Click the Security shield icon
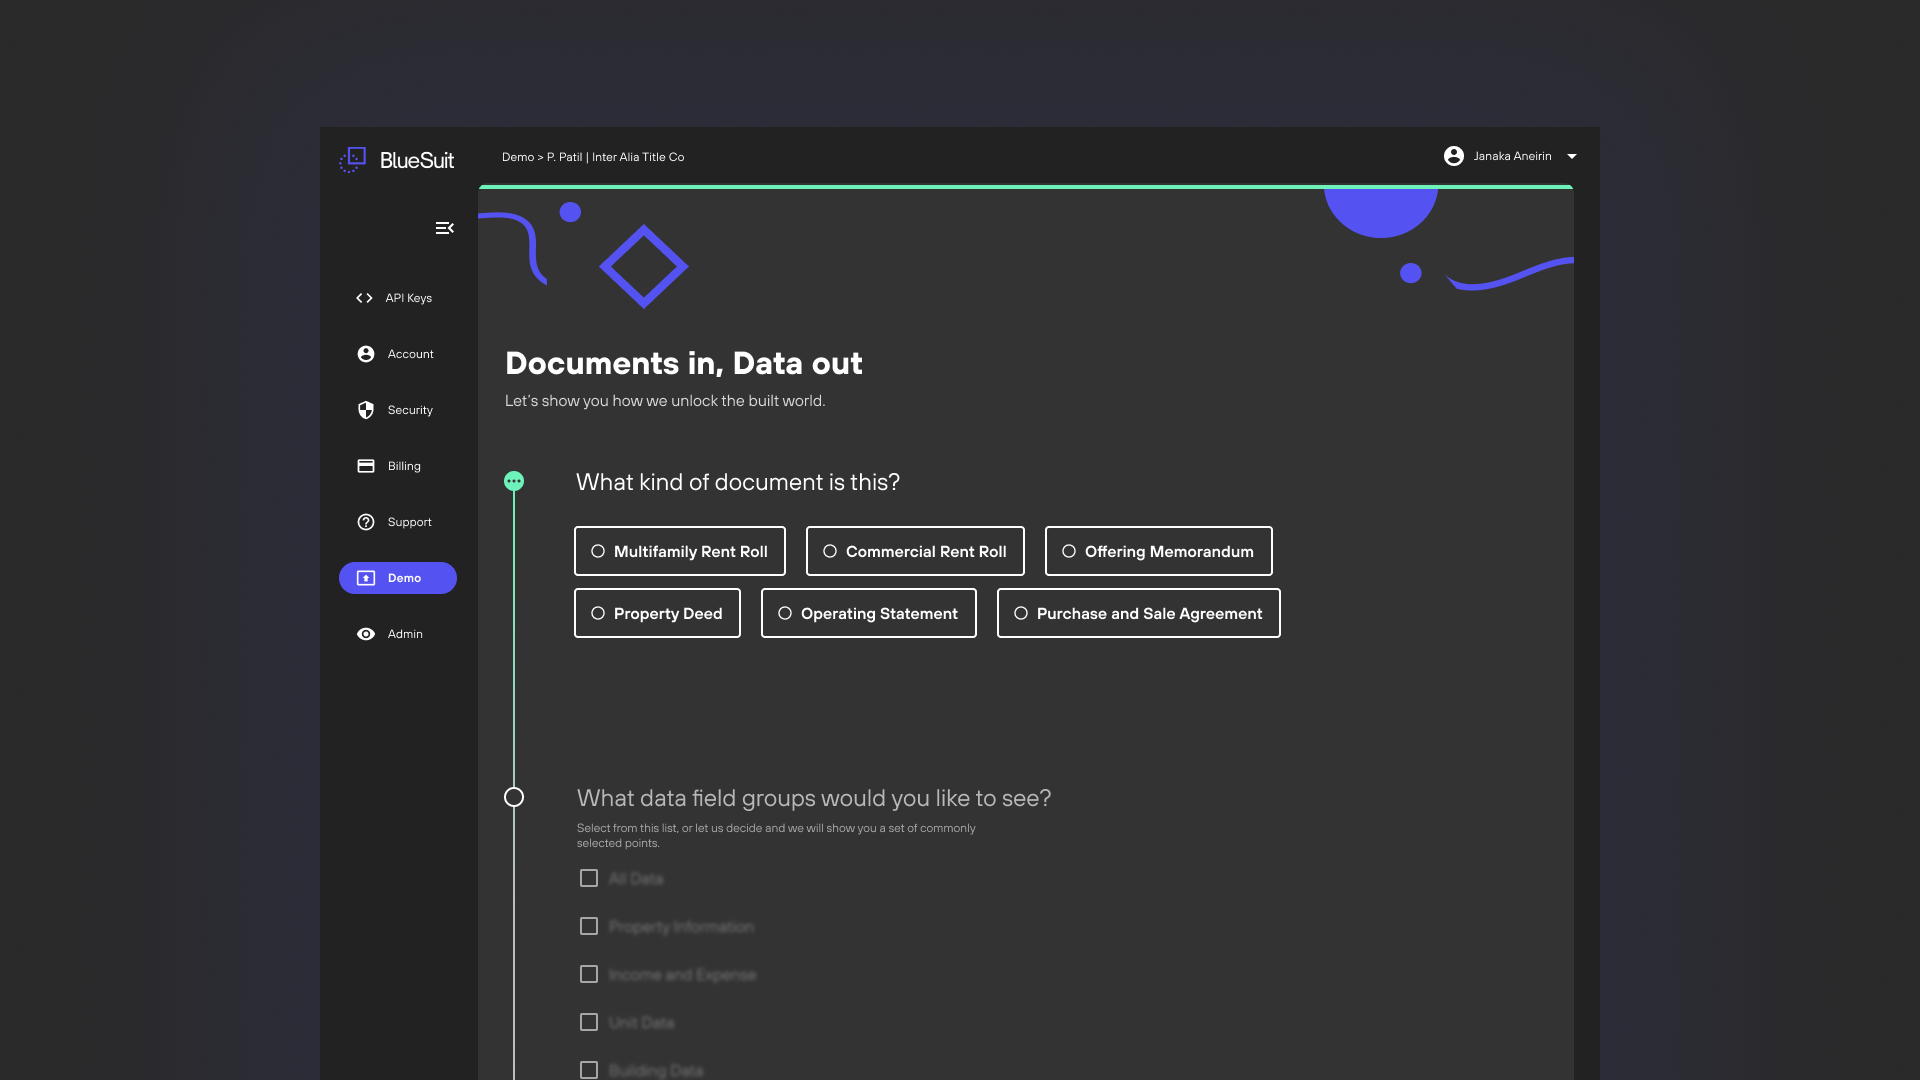Viewport: 1920px width, 1080px height. click(x=366, y=410)
